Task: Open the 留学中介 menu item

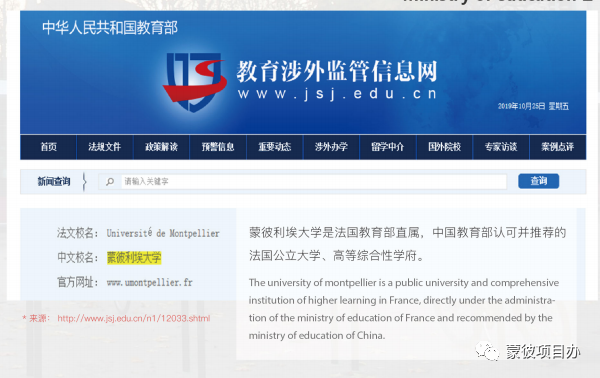Action: click(x=388, y=147)
